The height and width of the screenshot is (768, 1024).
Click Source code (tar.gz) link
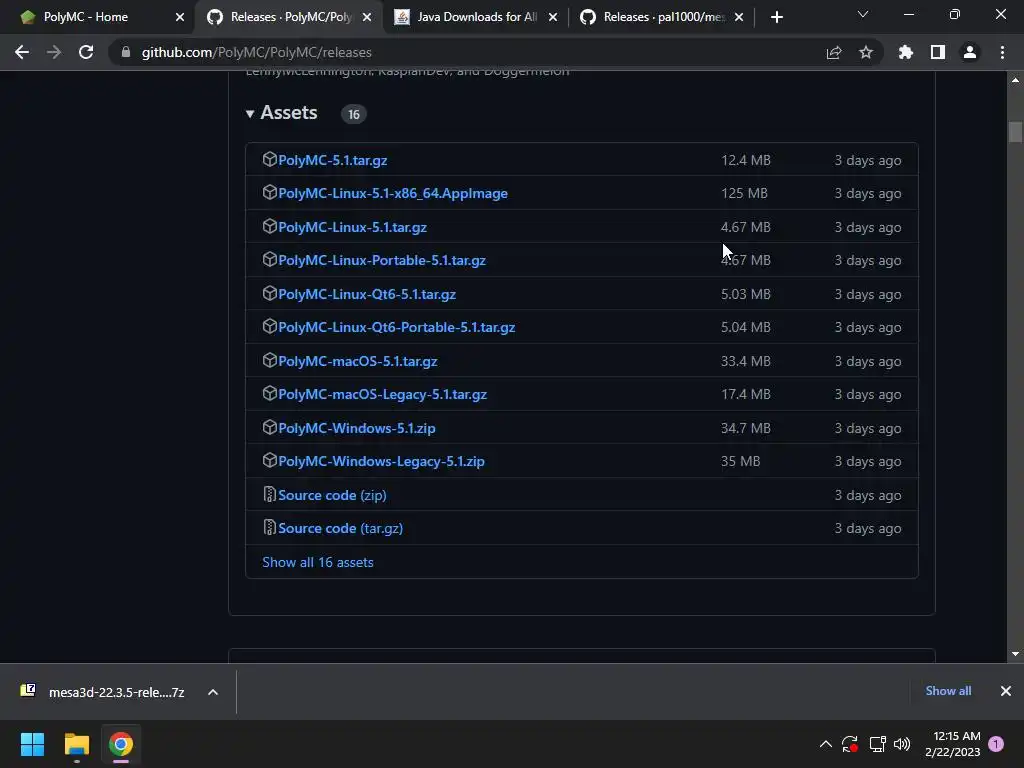pyautogui.click(x=340, y=528)
